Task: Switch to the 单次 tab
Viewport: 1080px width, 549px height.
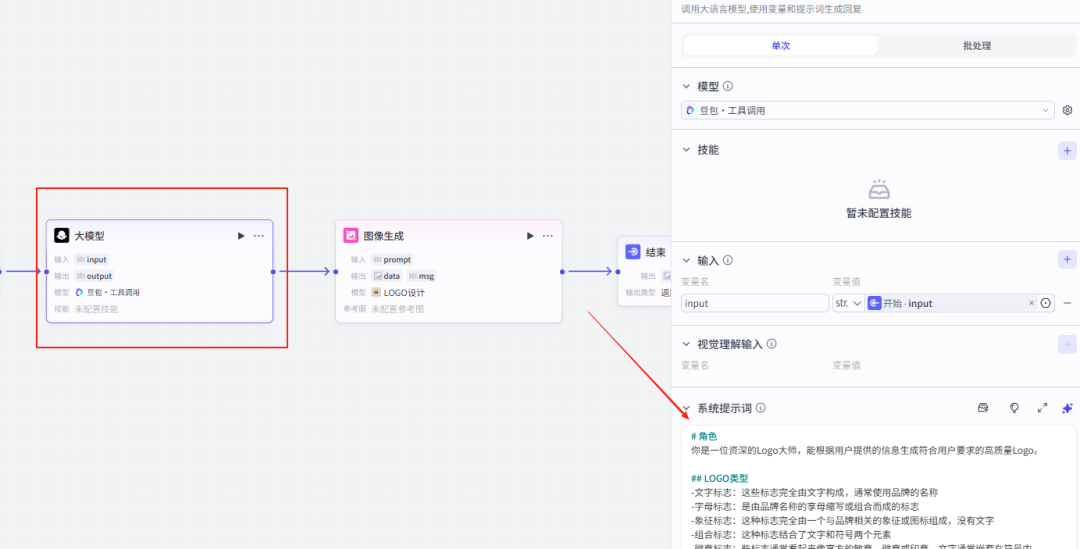Action: [780, 45]
